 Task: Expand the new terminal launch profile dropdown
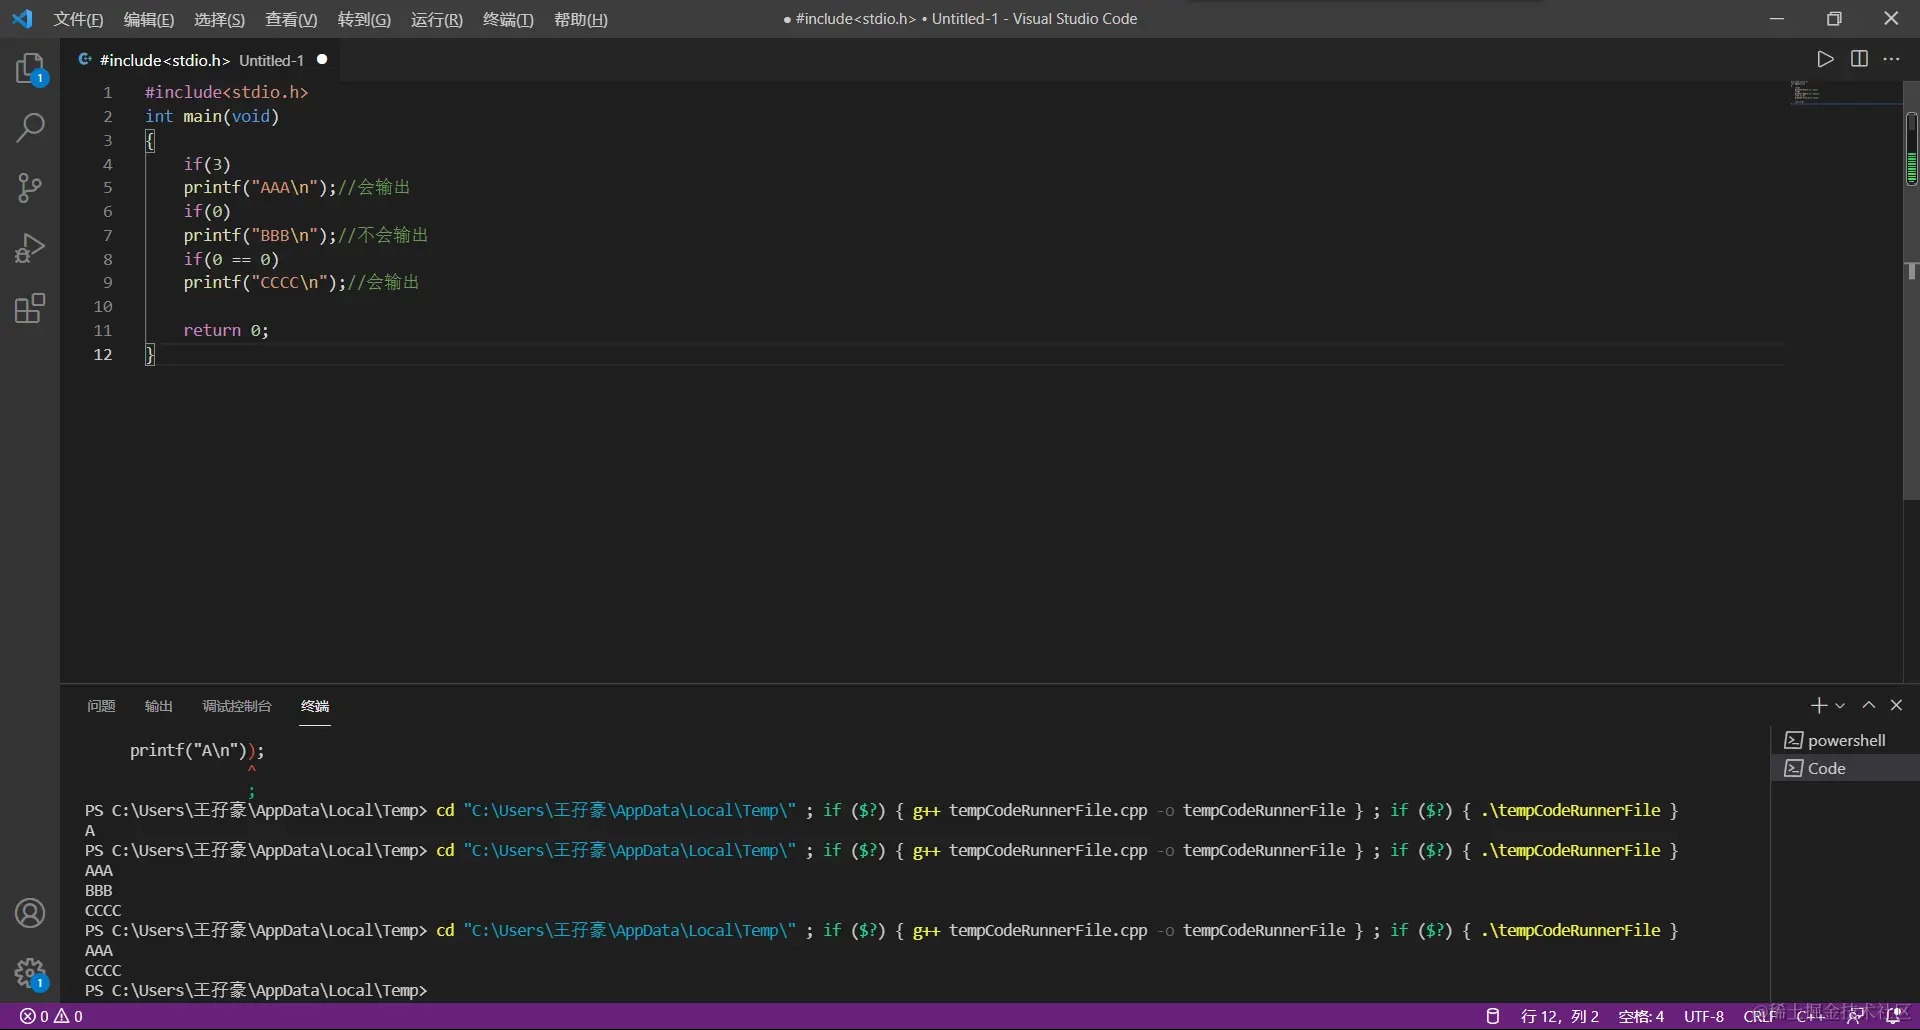[1840, 706]
